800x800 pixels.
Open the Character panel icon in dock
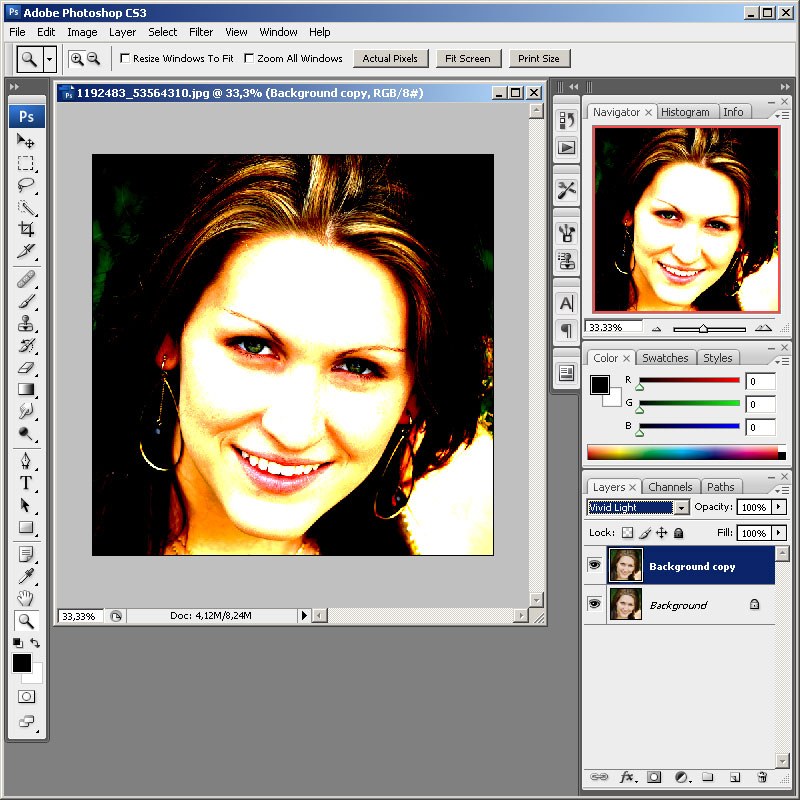coord(566,304)
